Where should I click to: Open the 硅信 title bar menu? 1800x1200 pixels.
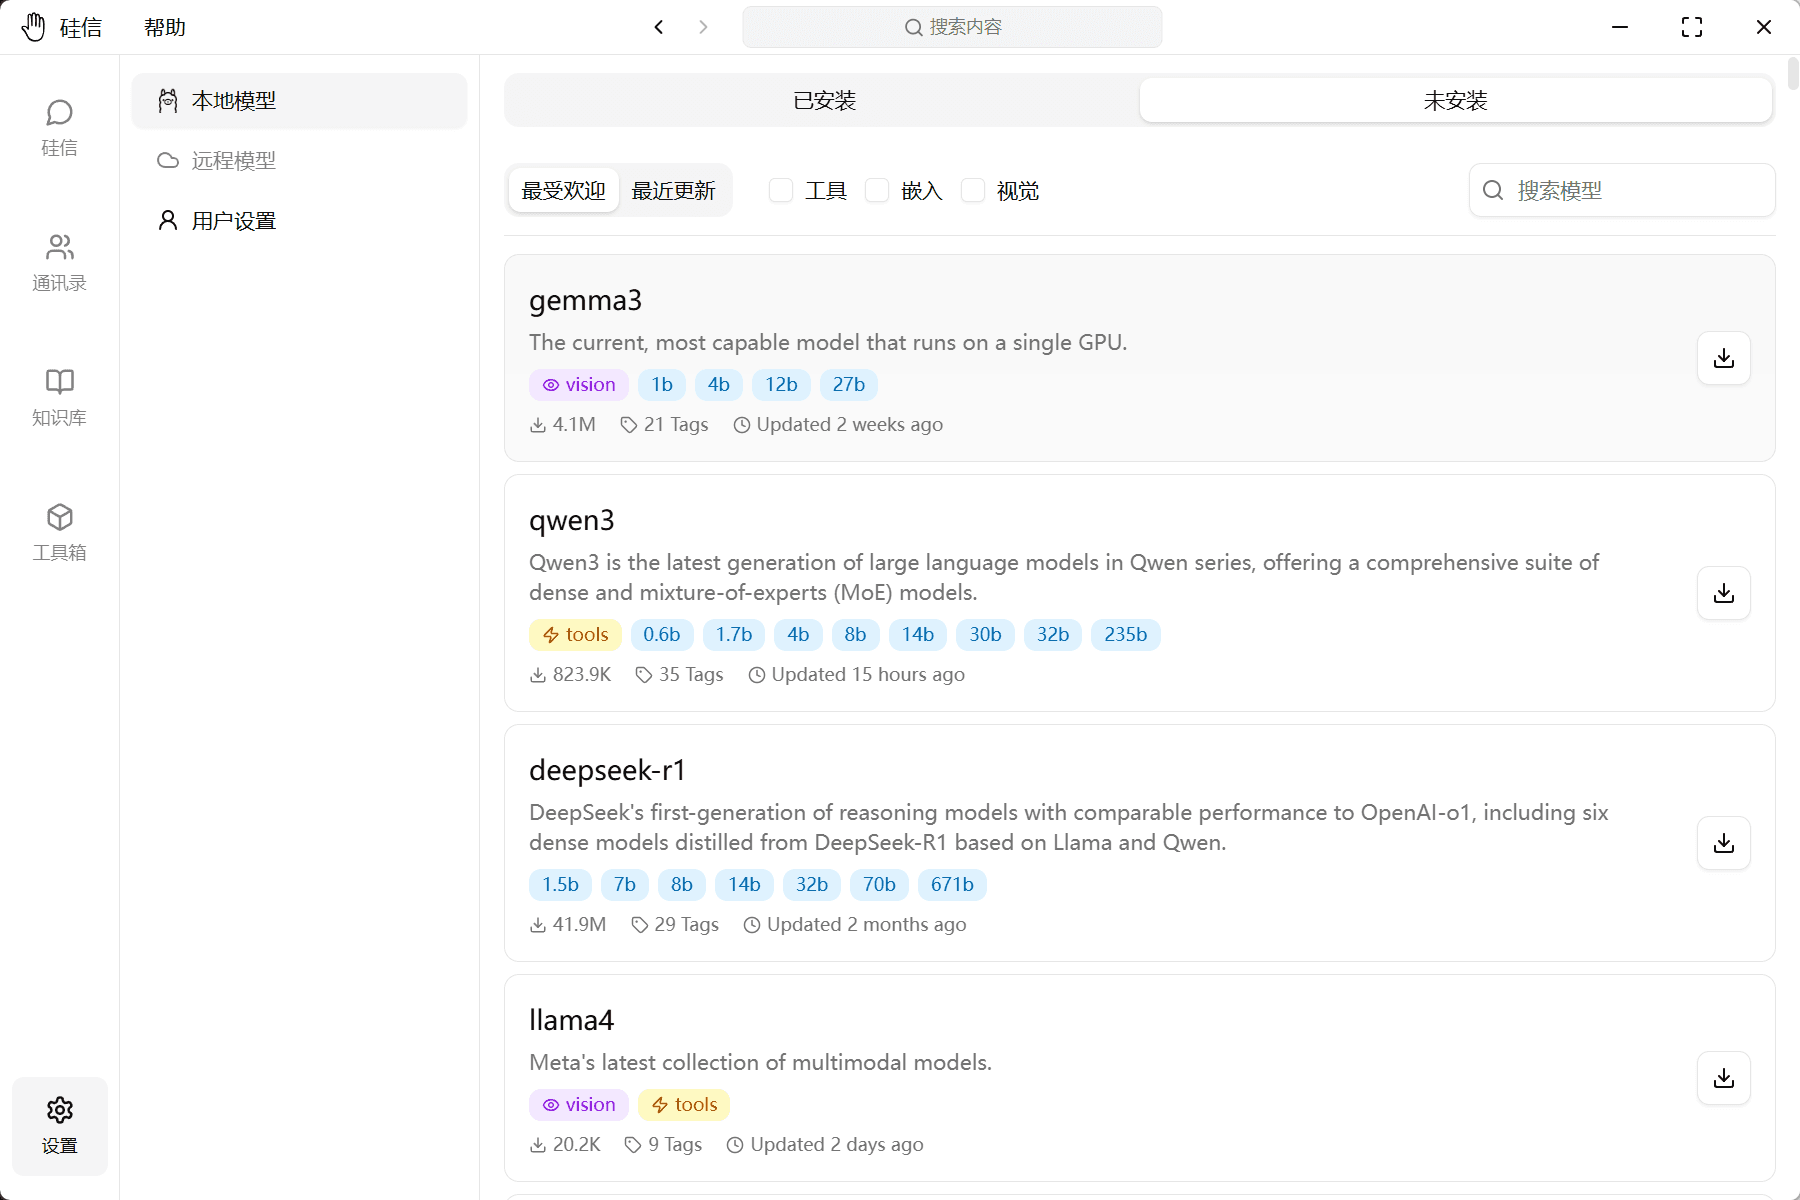(81, 27)
